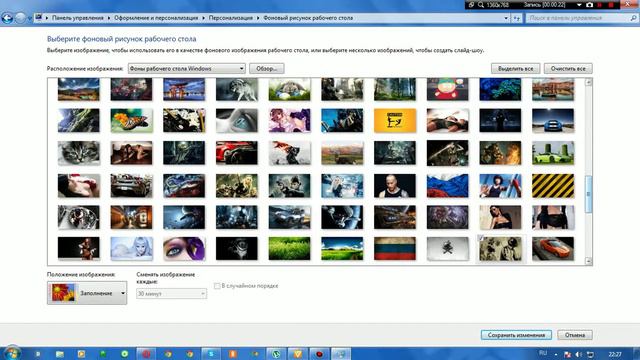This screenshot has height=360, width=640.
Task: Open the folder icon on taskbar
Action: point(60,354)
